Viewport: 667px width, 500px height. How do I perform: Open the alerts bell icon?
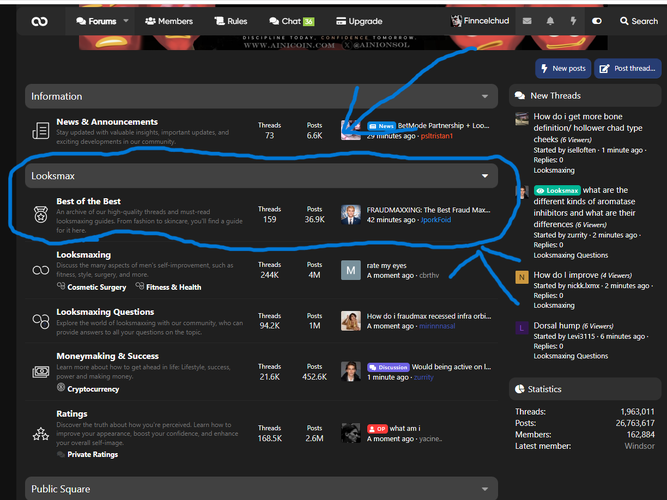[550, 21]
